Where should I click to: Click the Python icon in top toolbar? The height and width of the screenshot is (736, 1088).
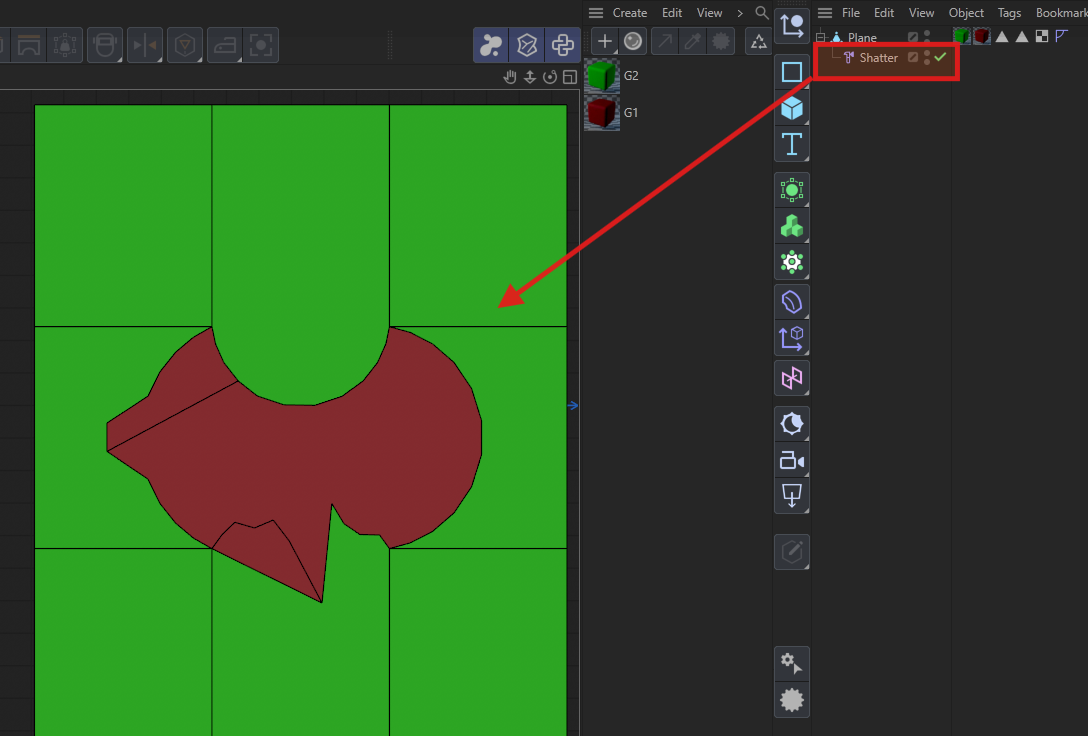(x=563, y=45)
